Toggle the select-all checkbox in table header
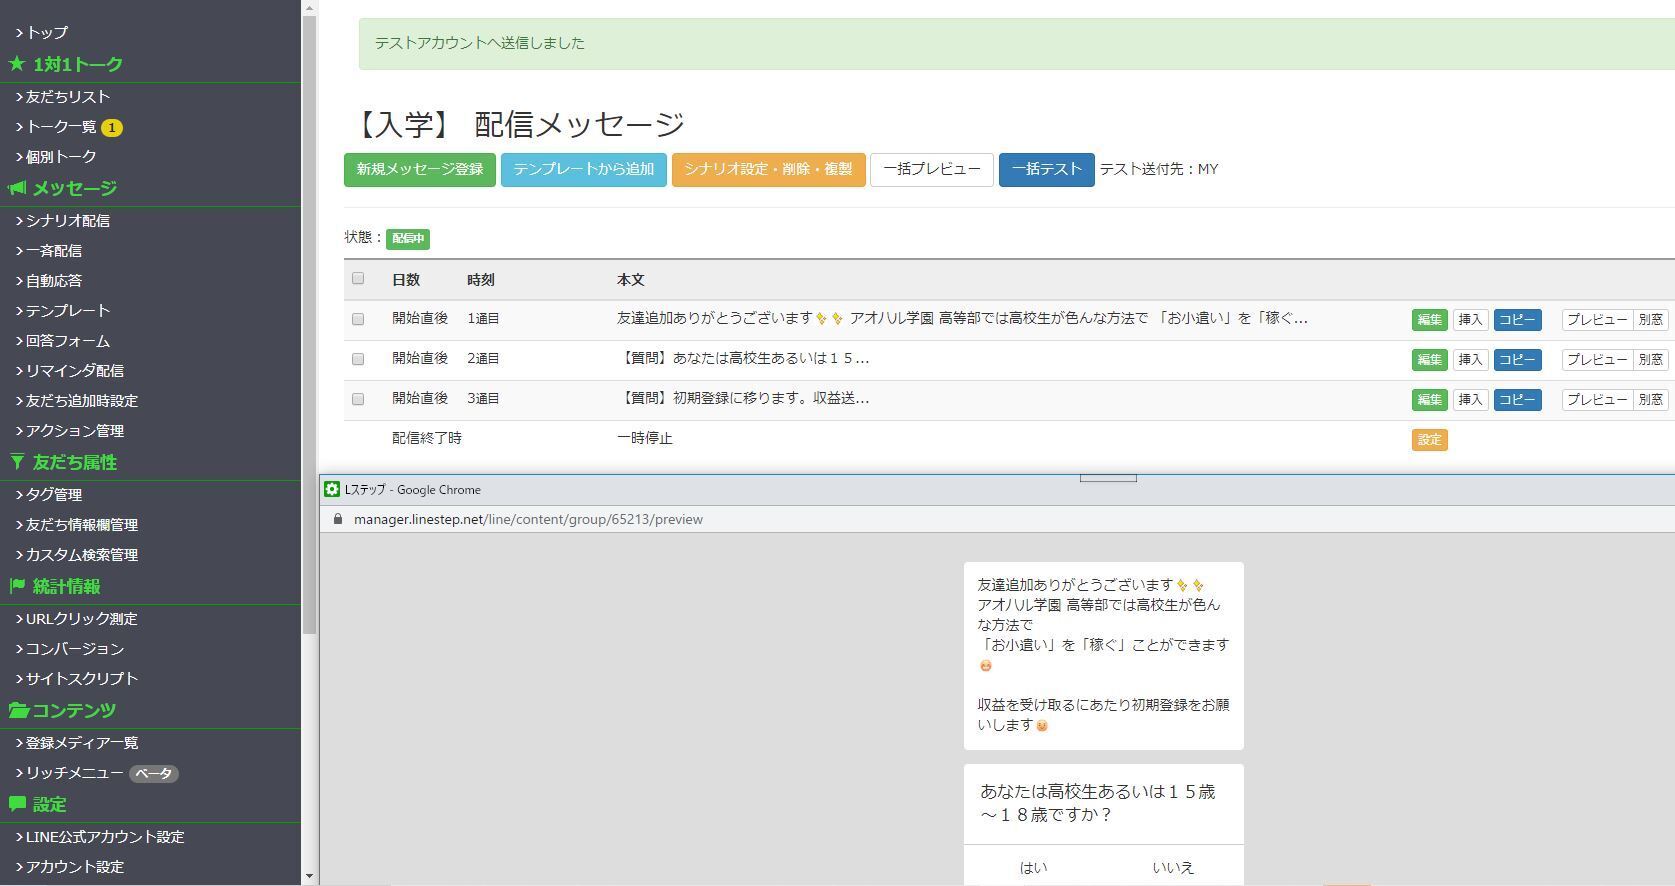 point(358,279)
